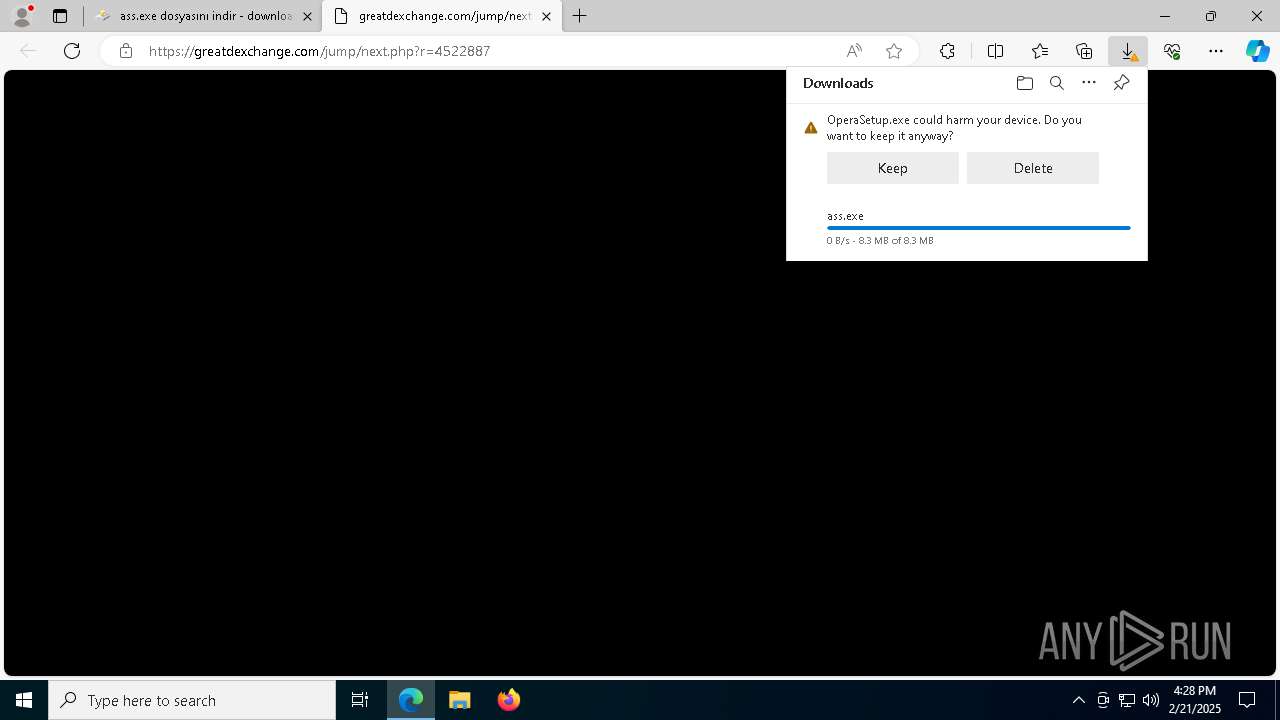Search downloads in the Downloads panel

[x=1056, y=83]
